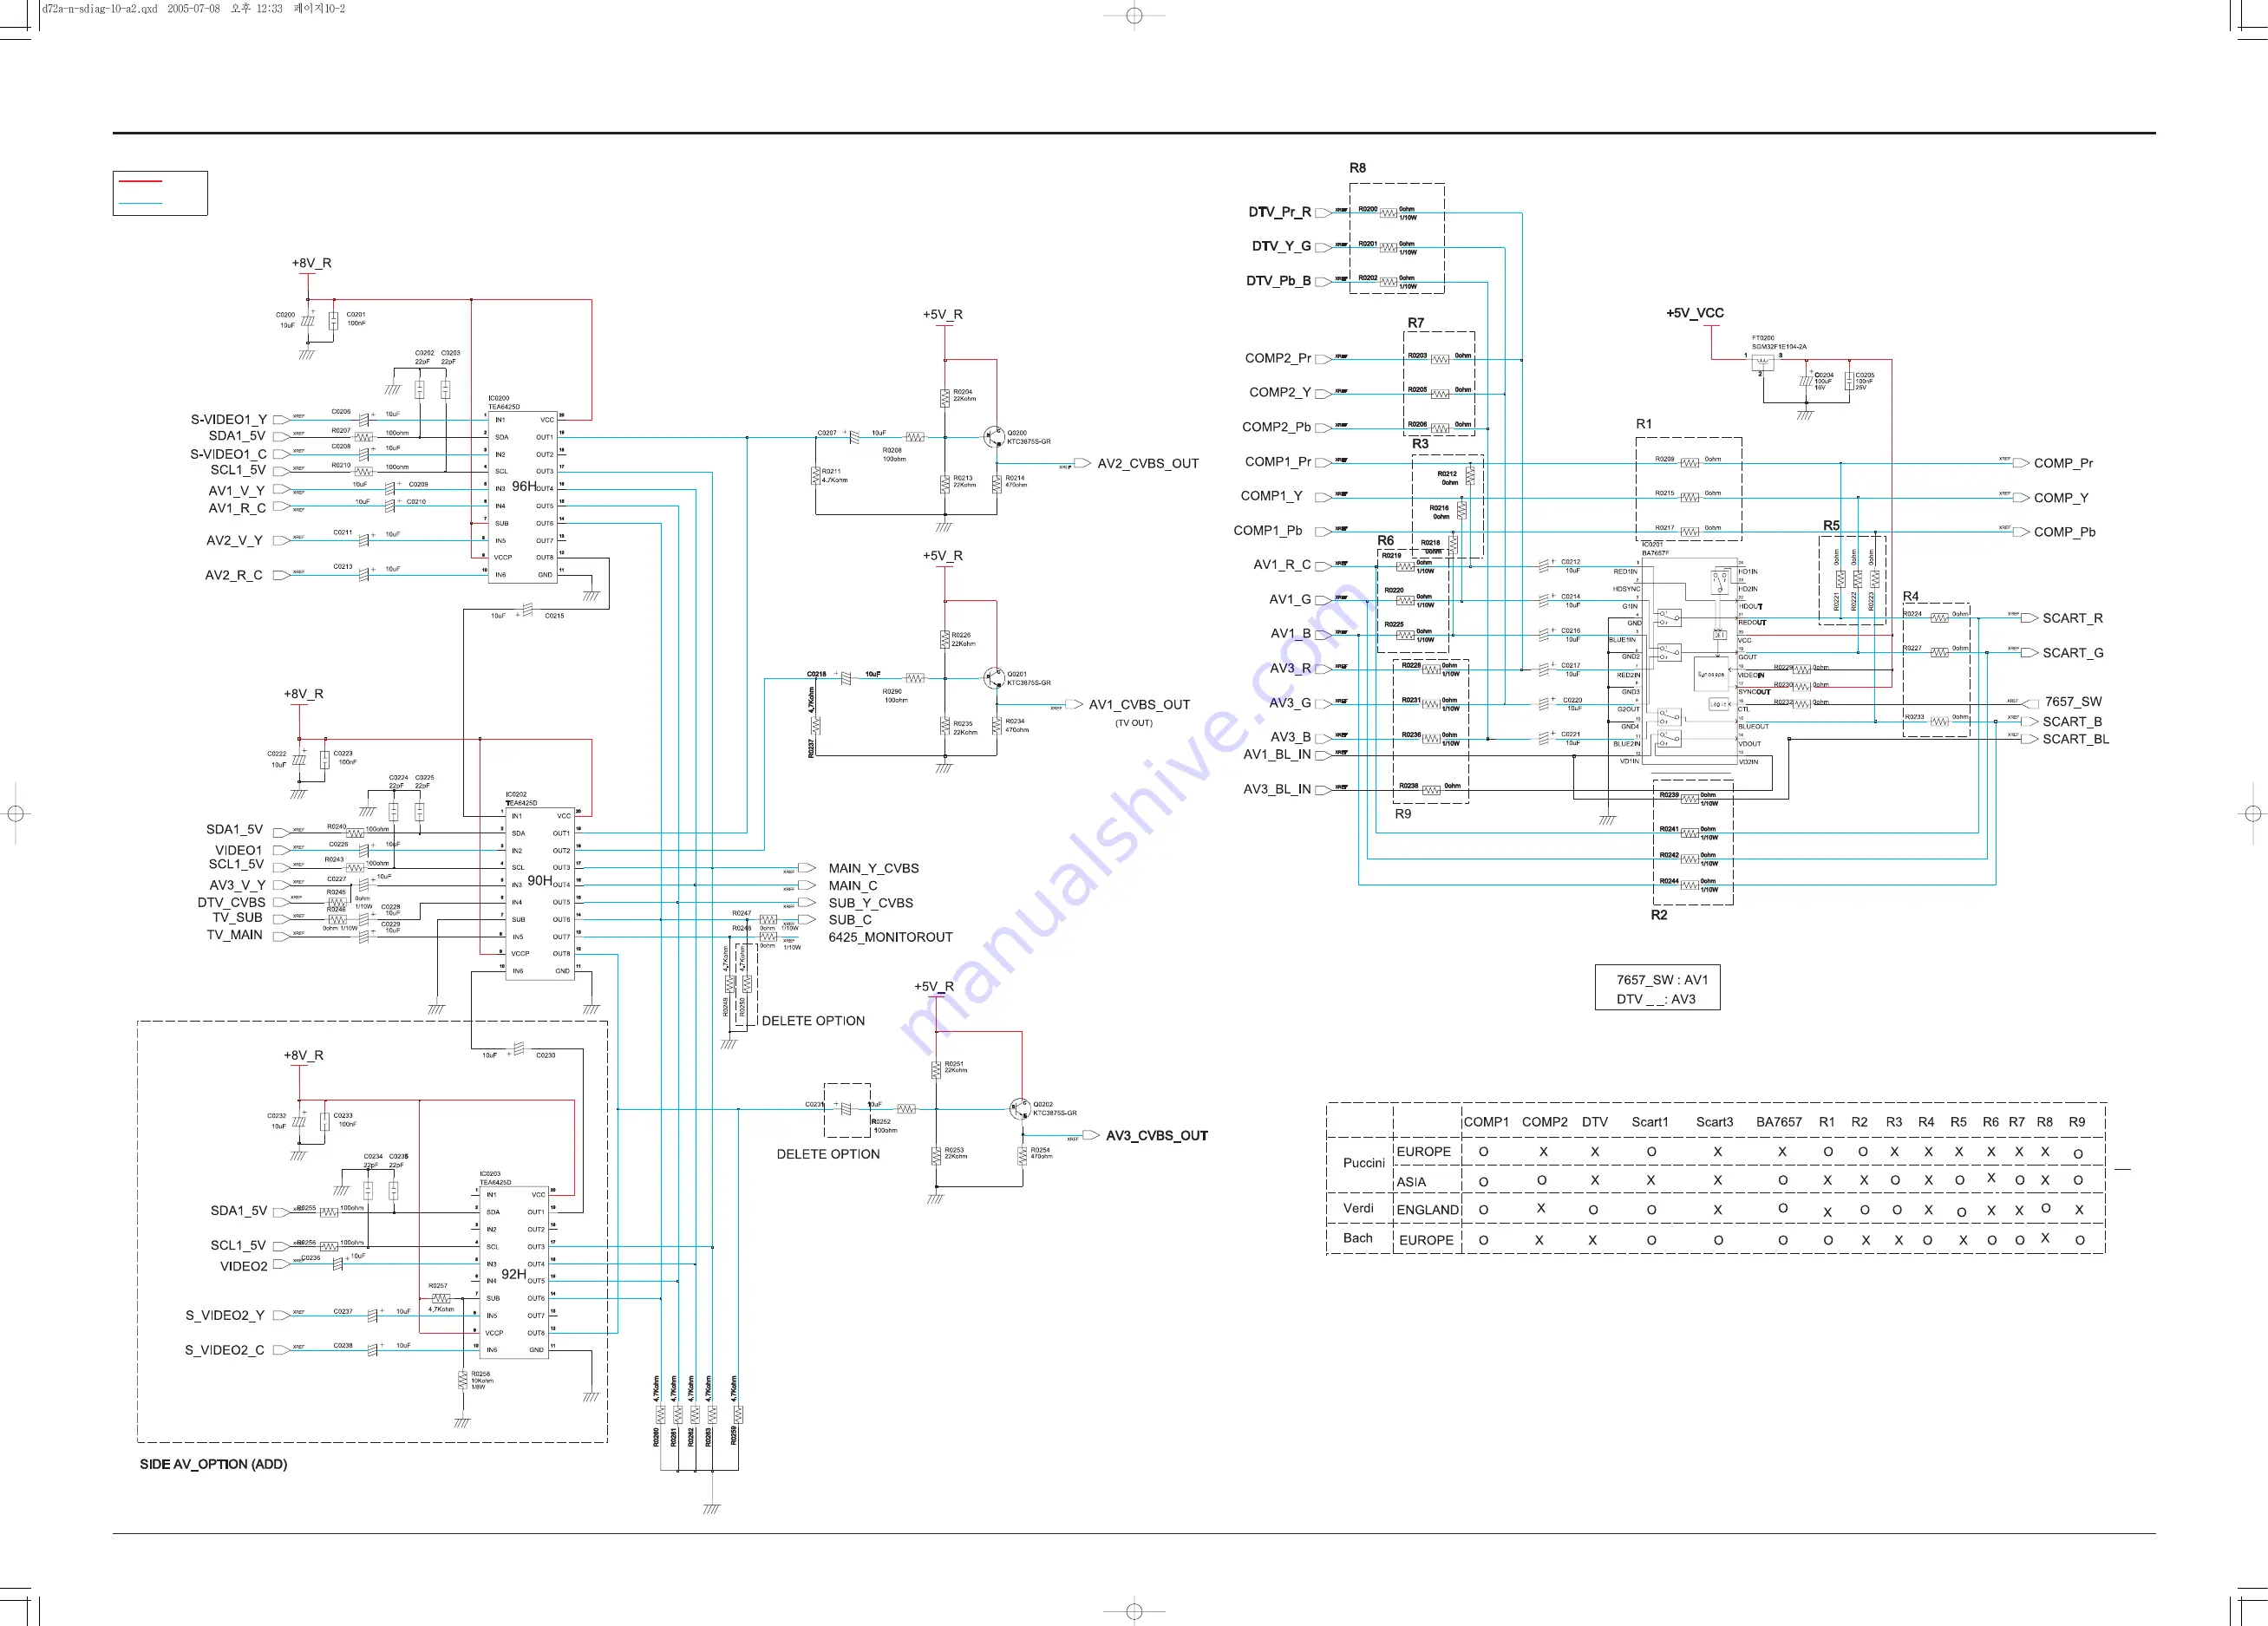This screenshot has width=2268, height=1626.
Task: Select the VIDEO1 input label
Action: 239,851
